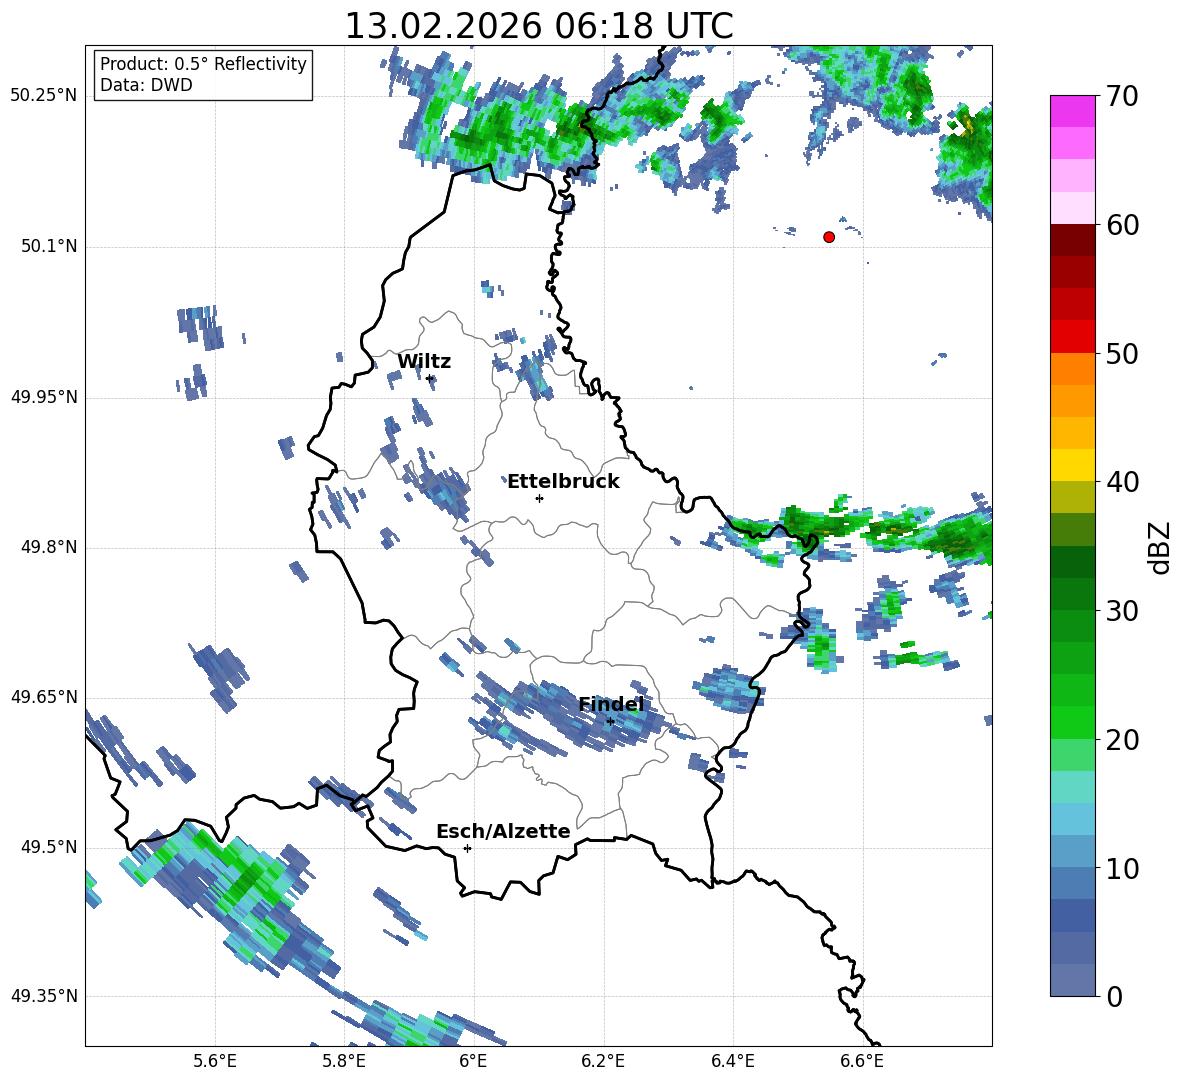Click the 50.1°N latitude label
The image size is (1184, 1081).
[50, 246]
